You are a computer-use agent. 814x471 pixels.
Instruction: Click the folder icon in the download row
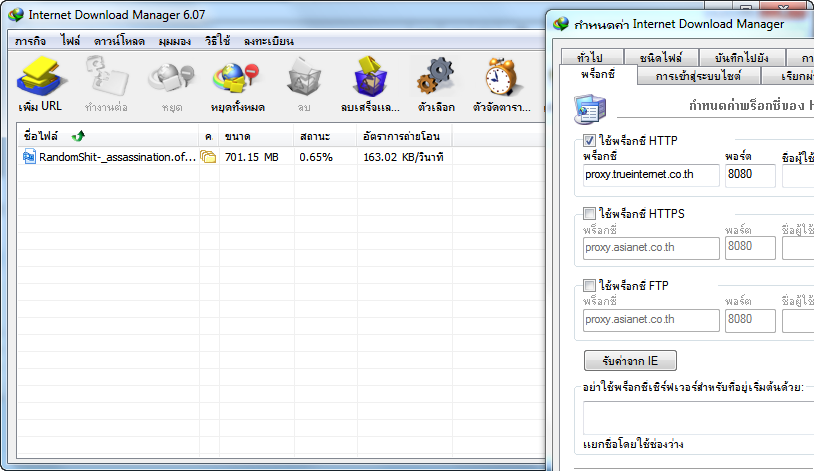pyautogui.click(x=208, y=156)
